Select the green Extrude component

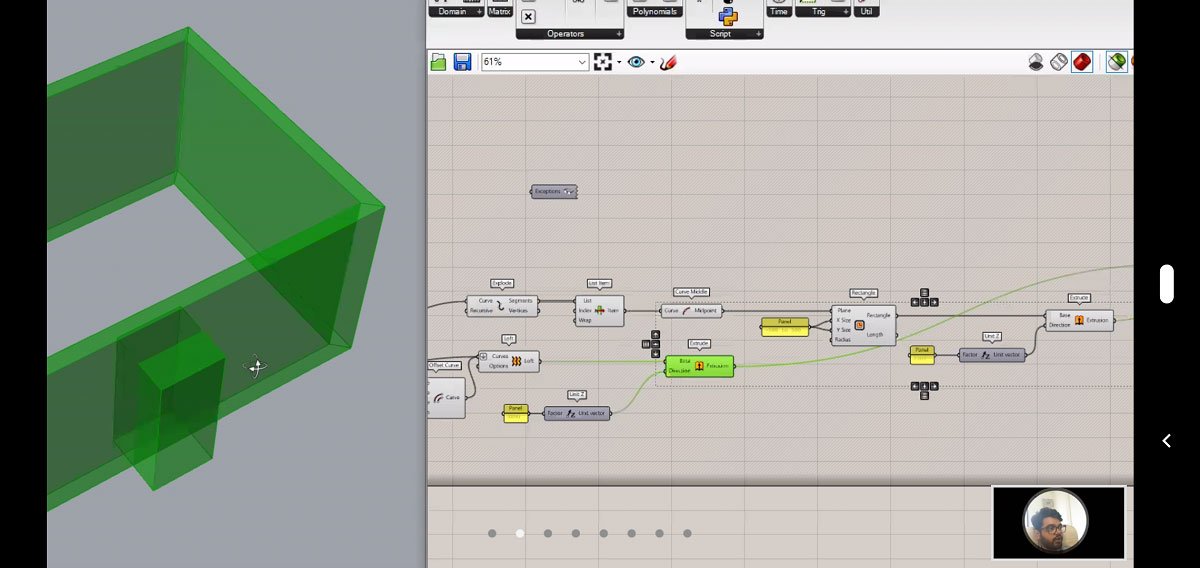coord(699,366)
